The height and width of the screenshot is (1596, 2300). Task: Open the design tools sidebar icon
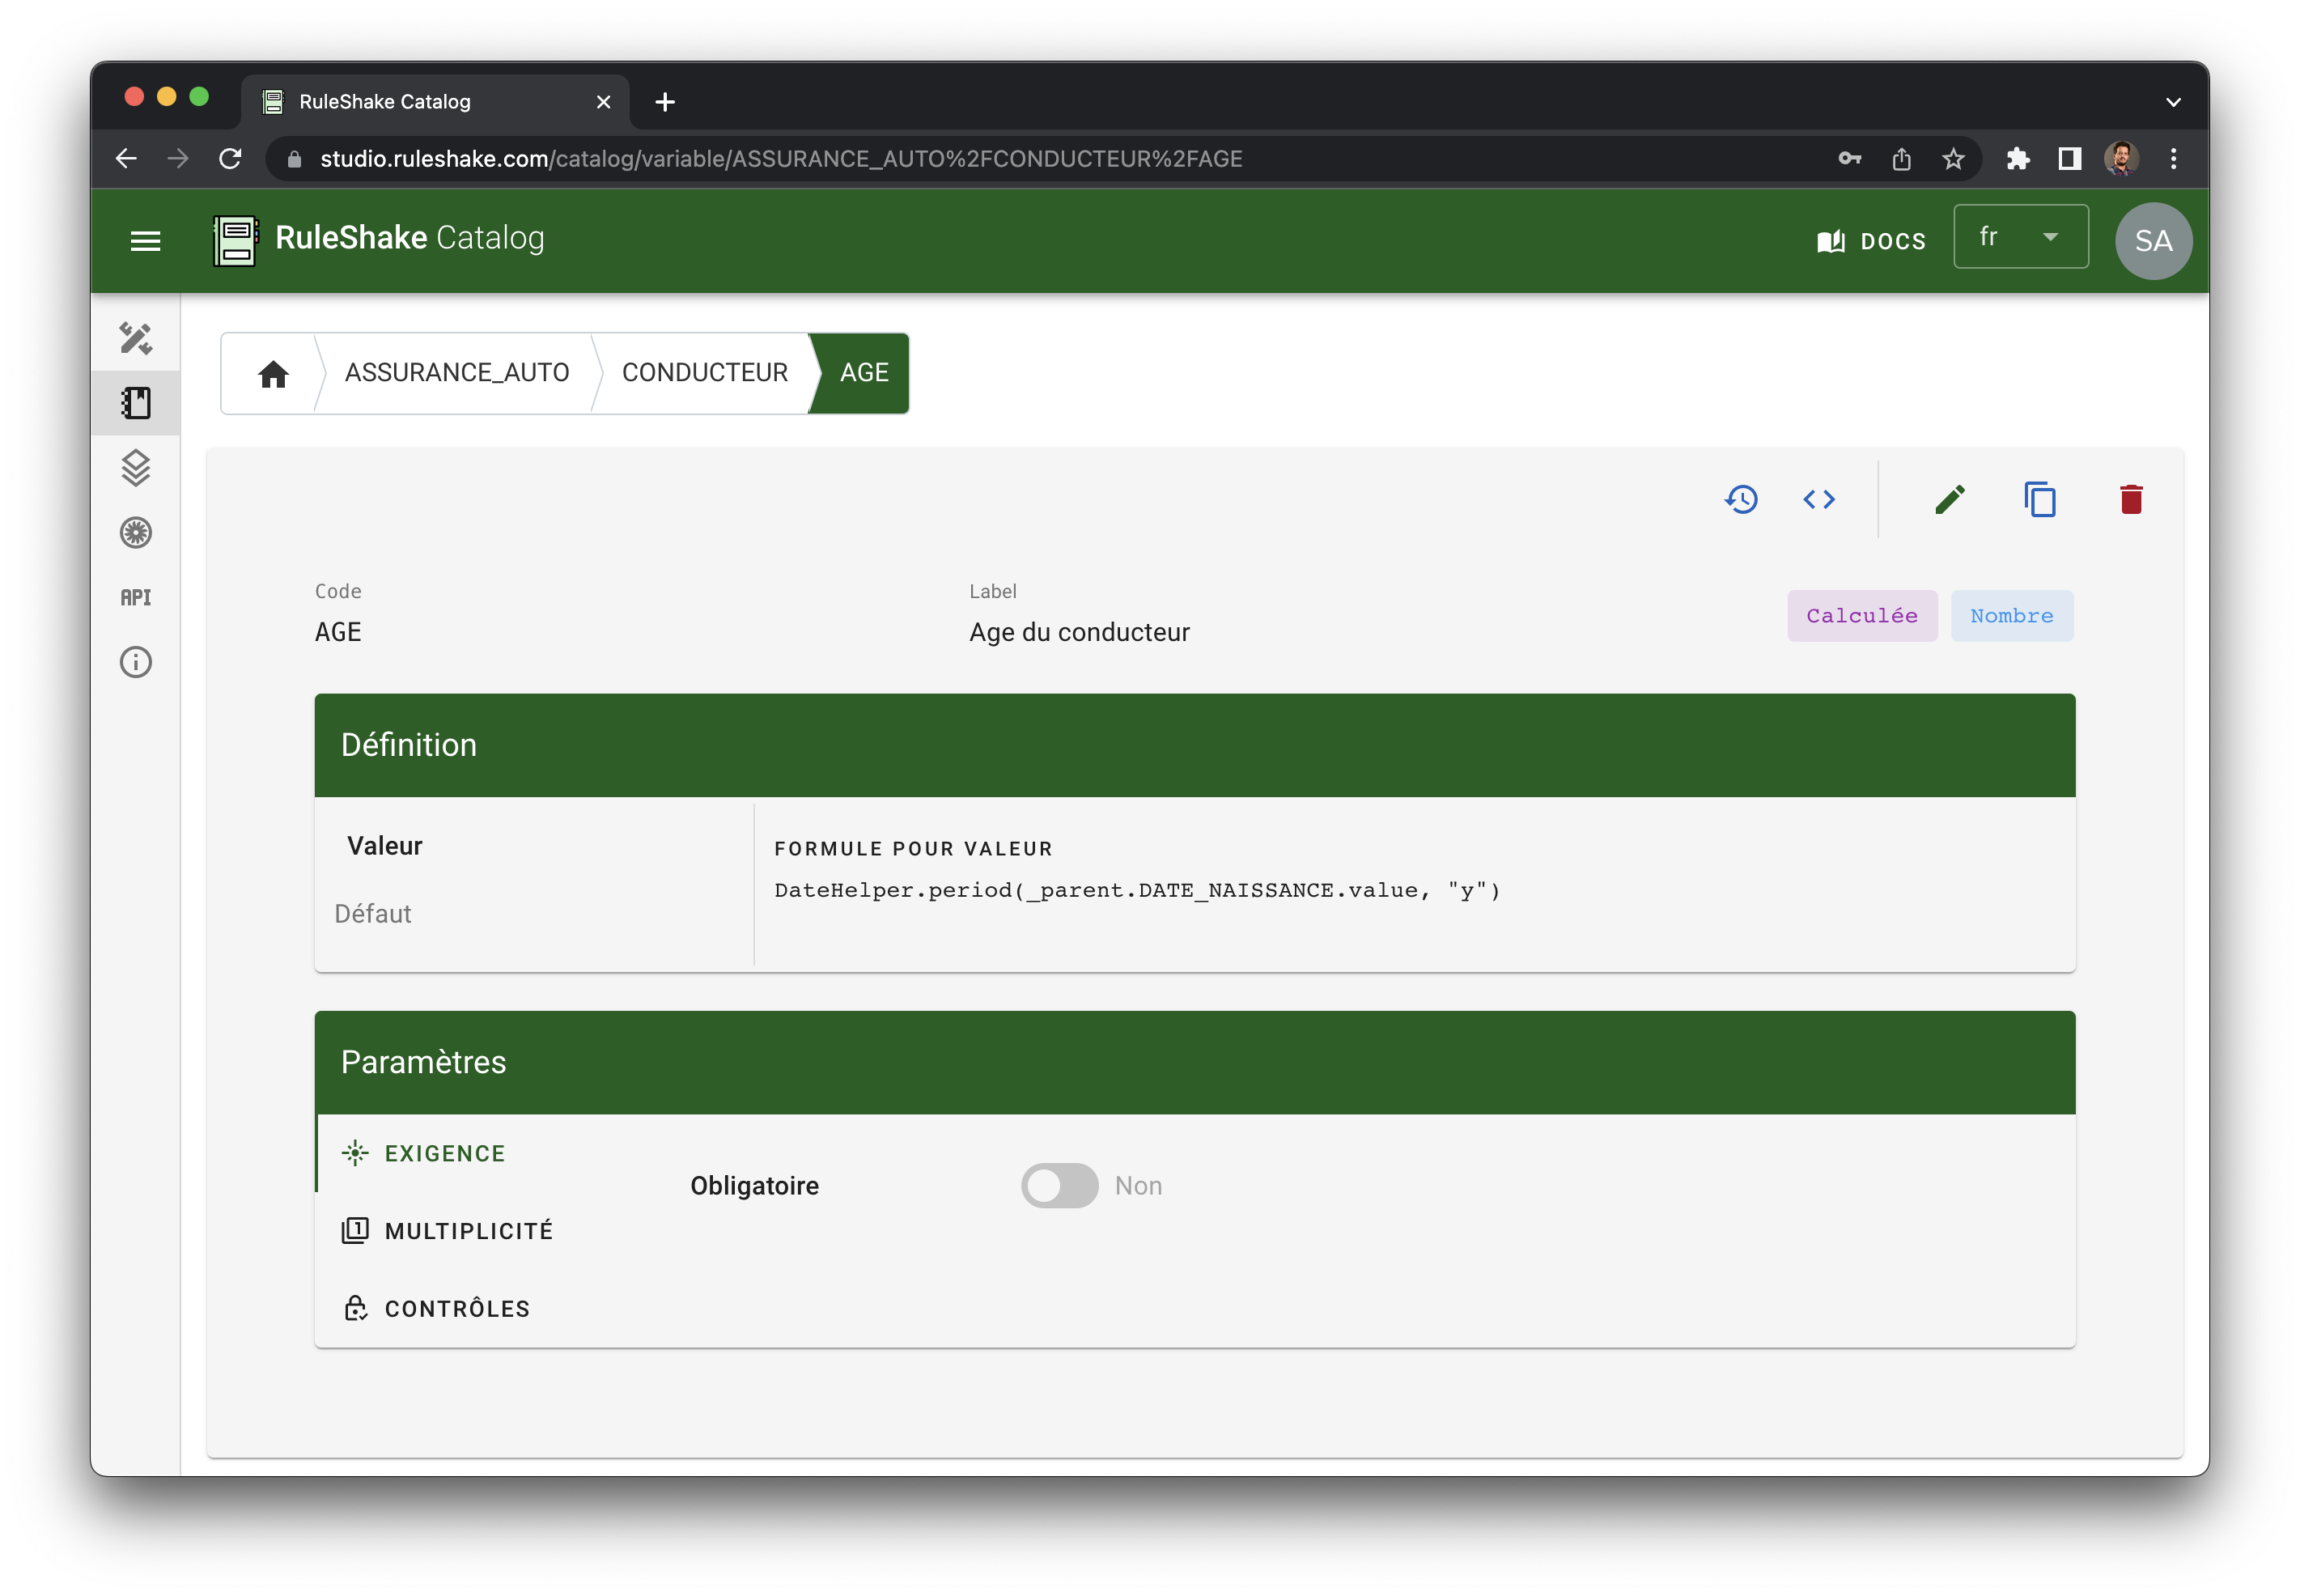click(x=136, y=338)
